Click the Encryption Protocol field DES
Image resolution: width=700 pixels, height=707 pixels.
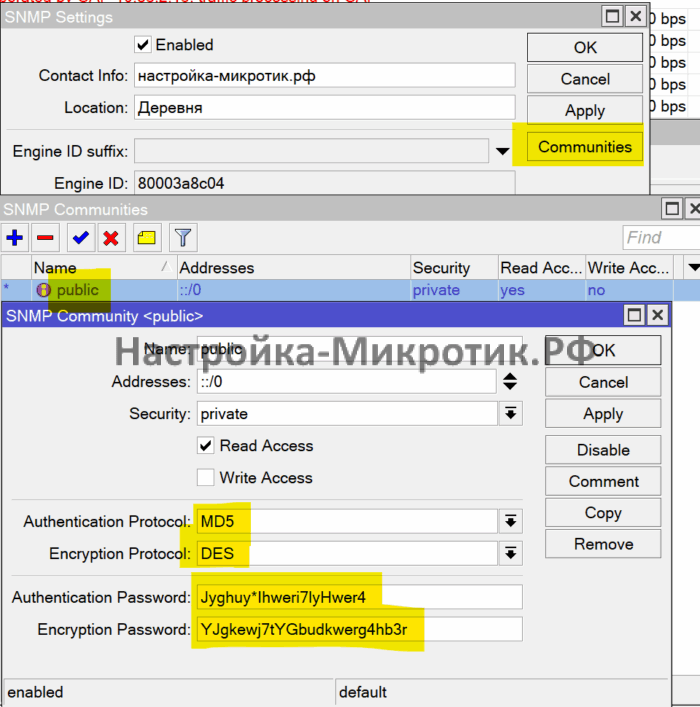[x=347, y=553]
